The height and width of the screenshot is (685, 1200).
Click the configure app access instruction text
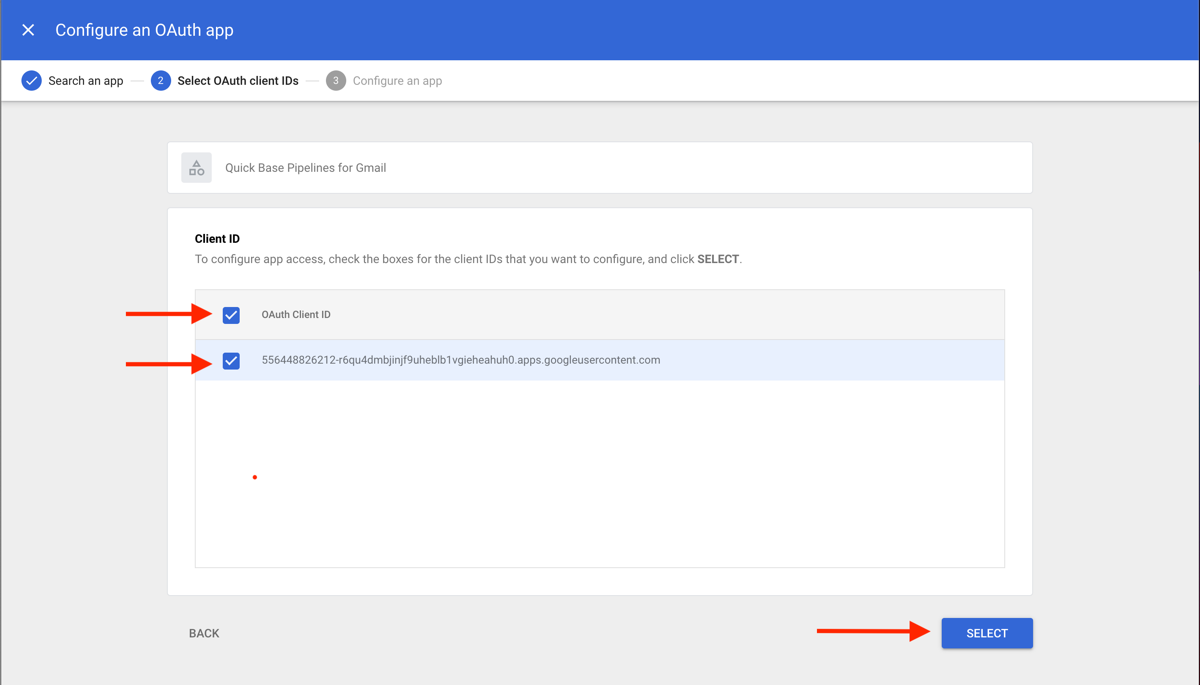(x=468, y=259)
